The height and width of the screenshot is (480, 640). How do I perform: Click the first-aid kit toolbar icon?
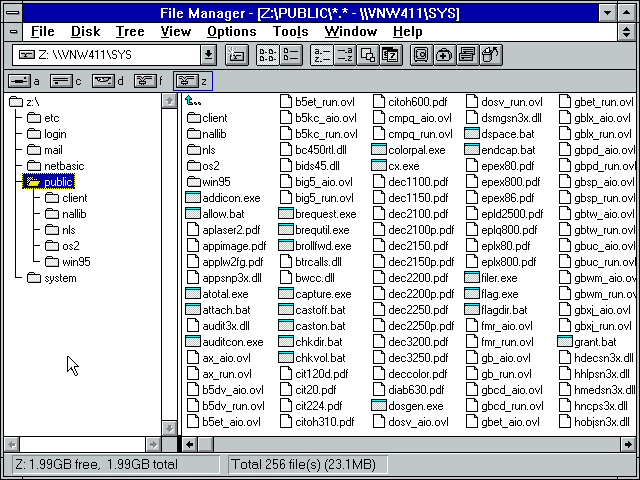(x=444, y=55)
